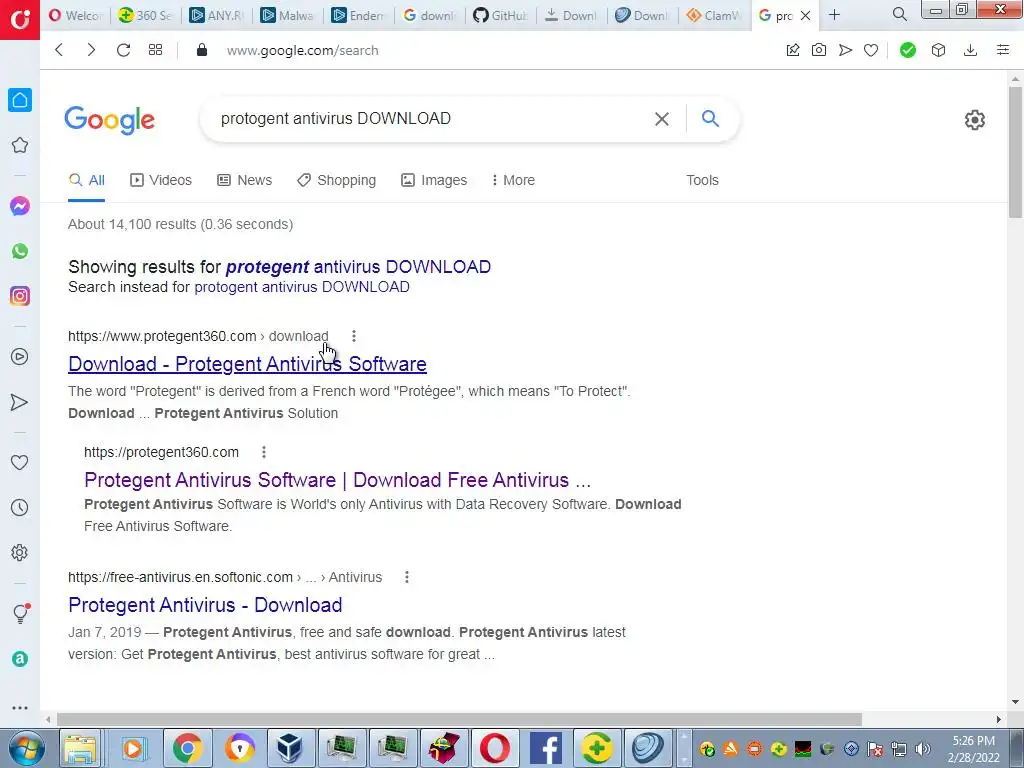Switch to the ClamW browser tab
1024x768 pixels.
(714, 15)
